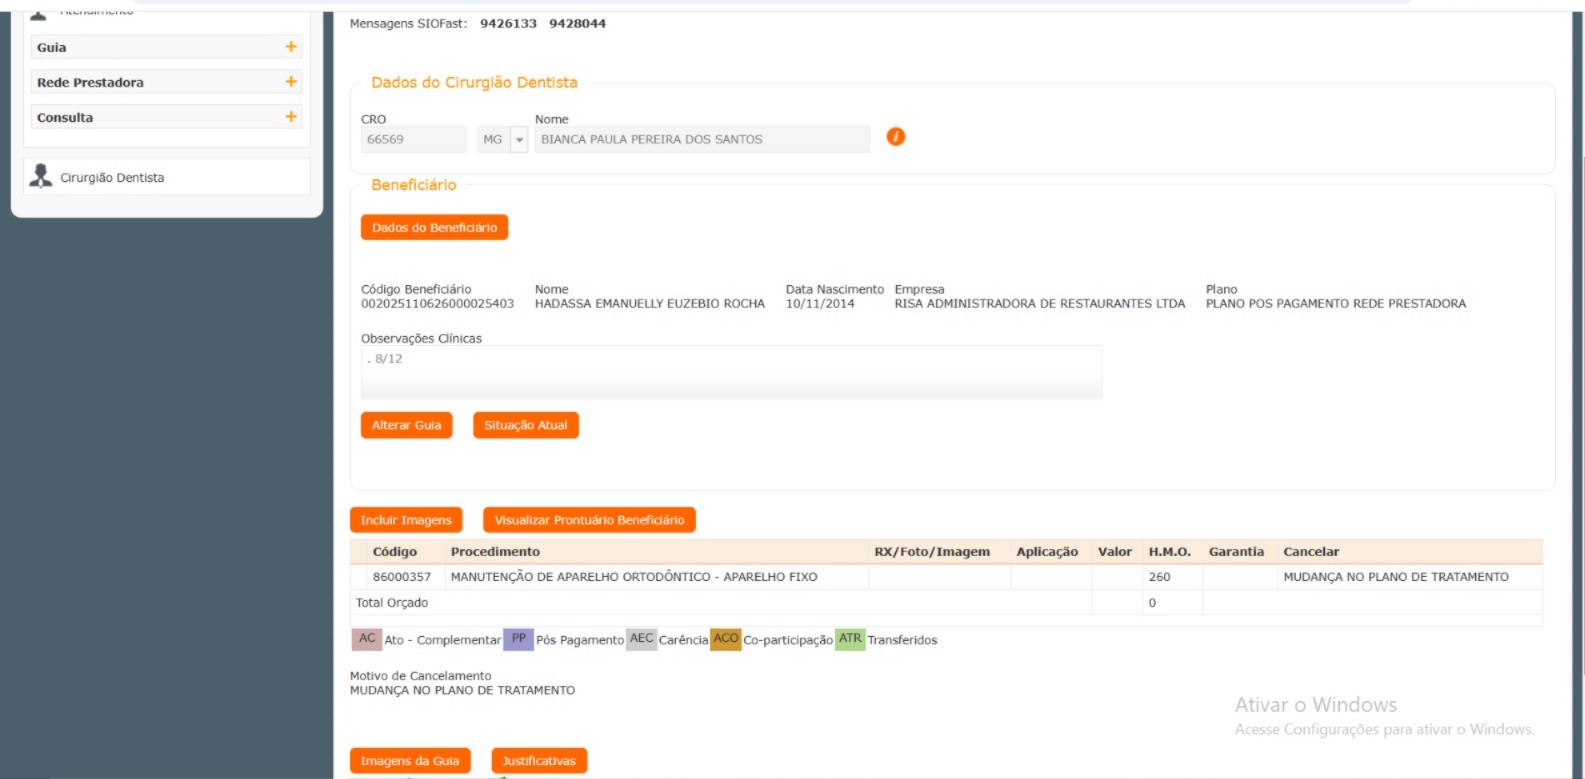Click SIOFast message 9428044
The height and width of the screenshot is (779, 1585).
(577, 24)
